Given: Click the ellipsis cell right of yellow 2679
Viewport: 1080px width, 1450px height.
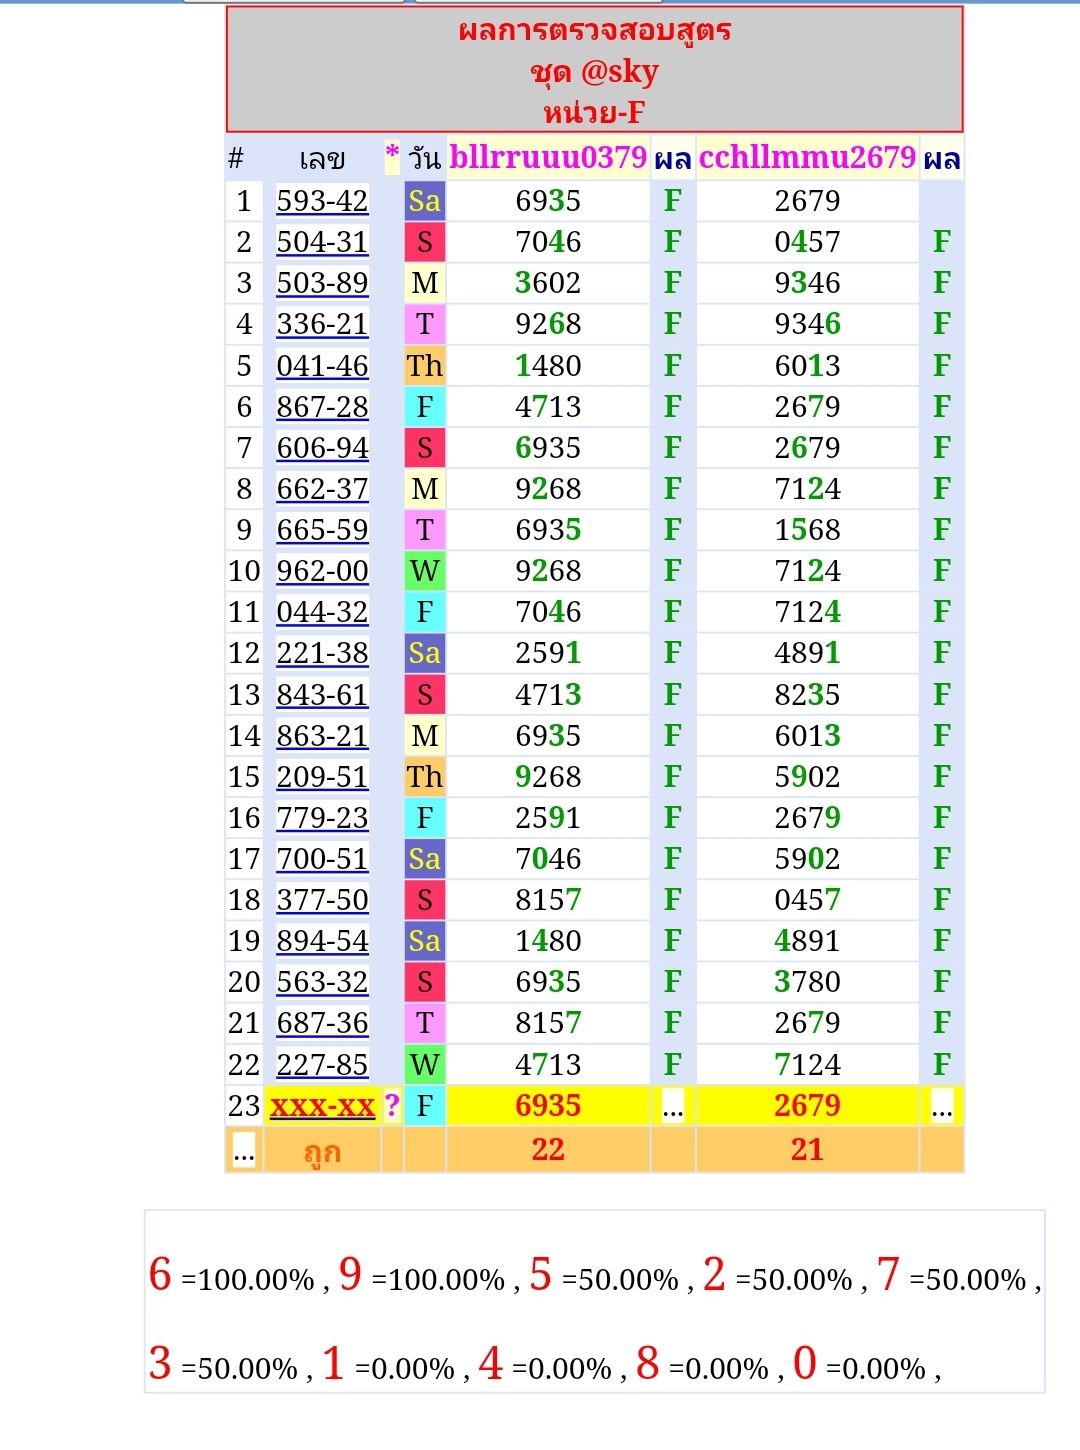Looking at the screenshot, I should coord(941,1107).
